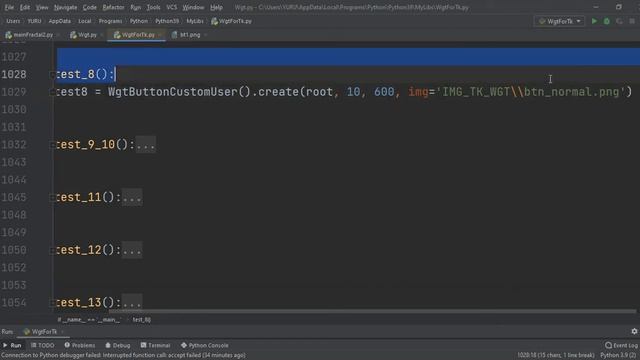Click the Local breadcrumb
640x360 pixels.
coord(84,21)
